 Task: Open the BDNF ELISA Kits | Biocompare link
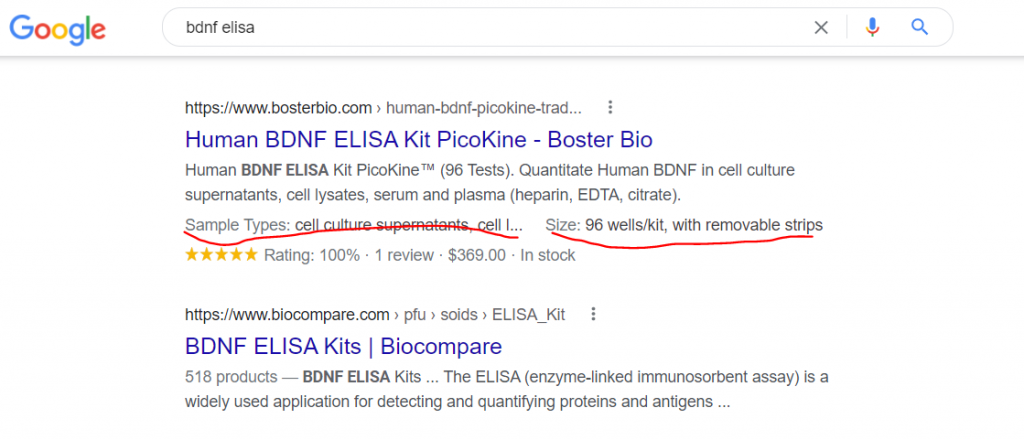pyautogui.click(x=344, y=346)
